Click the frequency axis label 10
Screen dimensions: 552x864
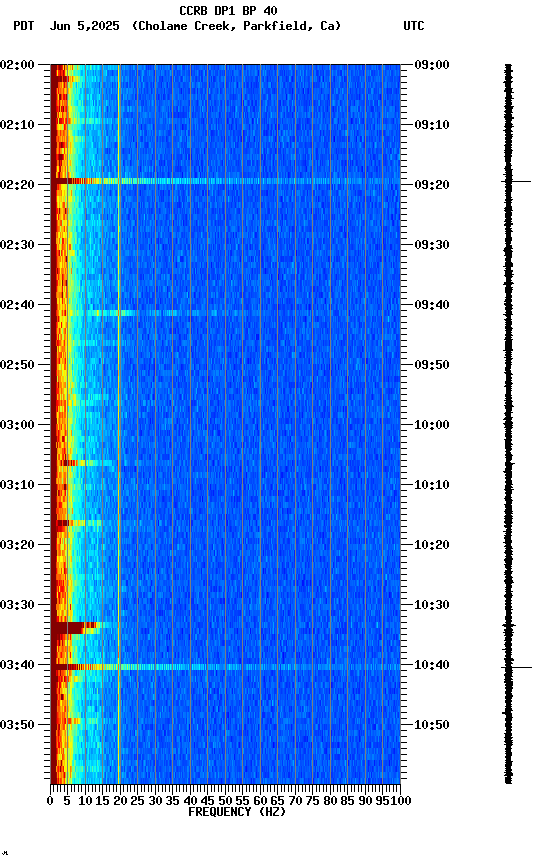click(85, 801)
